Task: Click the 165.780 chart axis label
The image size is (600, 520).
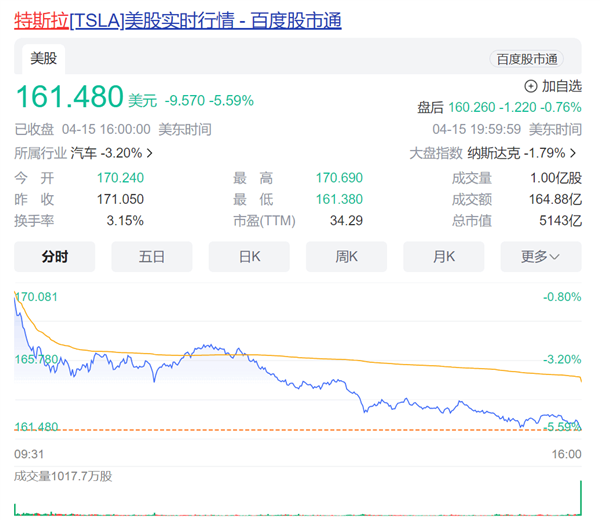Action: click(36, 359)
